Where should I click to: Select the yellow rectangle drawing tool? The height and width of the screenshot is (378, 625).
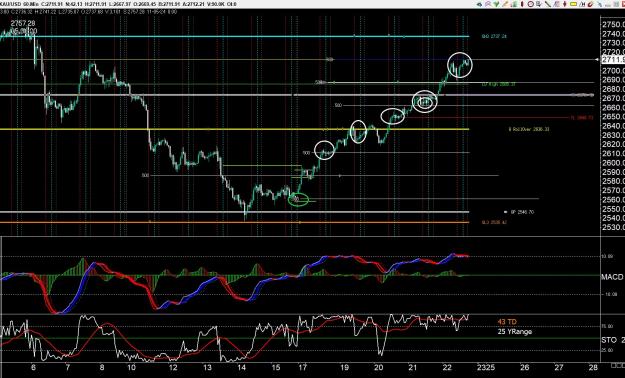[x=573, y=4]
